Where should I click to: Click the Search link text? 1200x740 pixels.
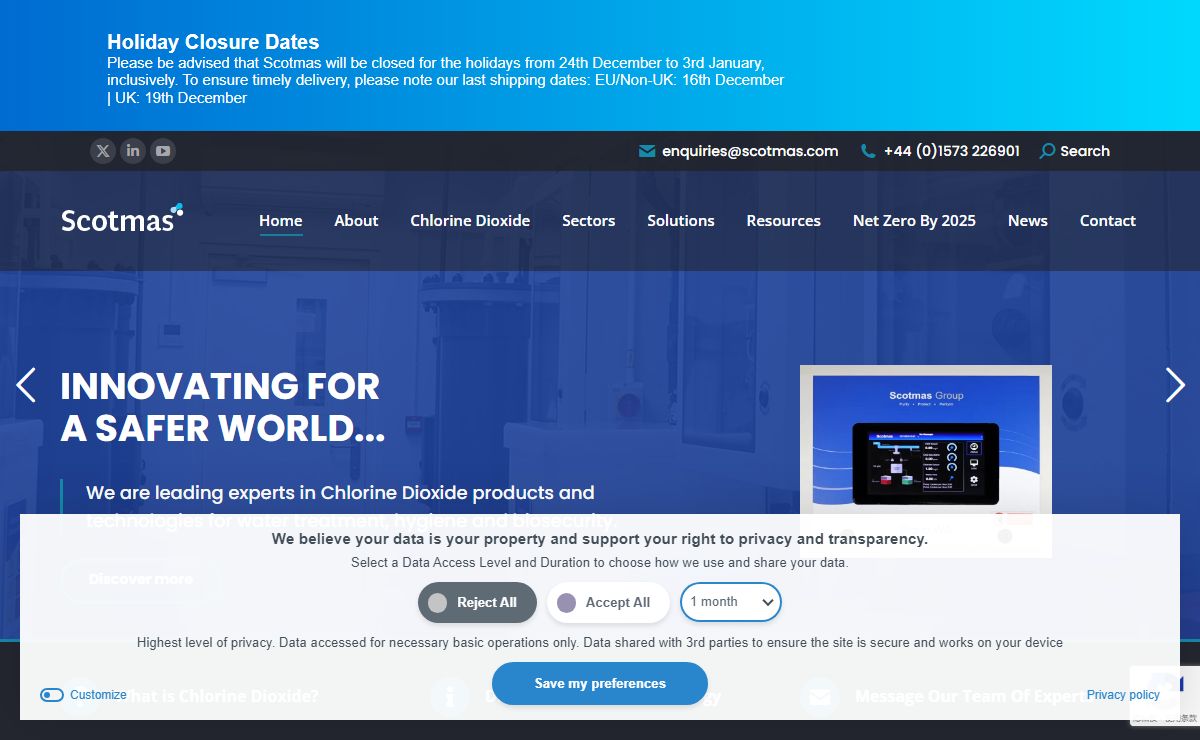[1085, 151]
